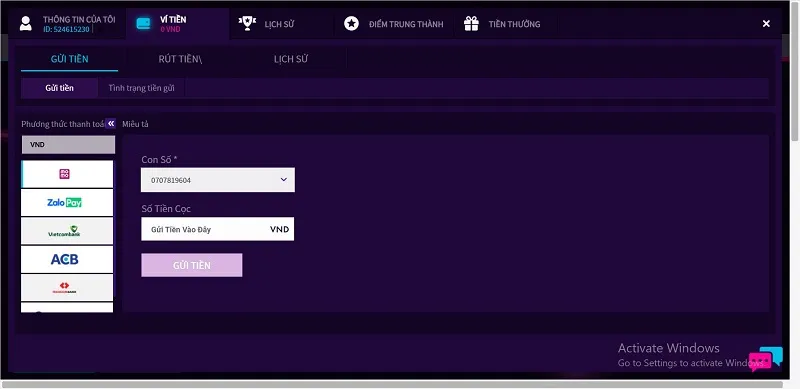Viewport: 800px width, 389px height.
Task: Close the wallet dialog with the X
Action: [766, 23]
